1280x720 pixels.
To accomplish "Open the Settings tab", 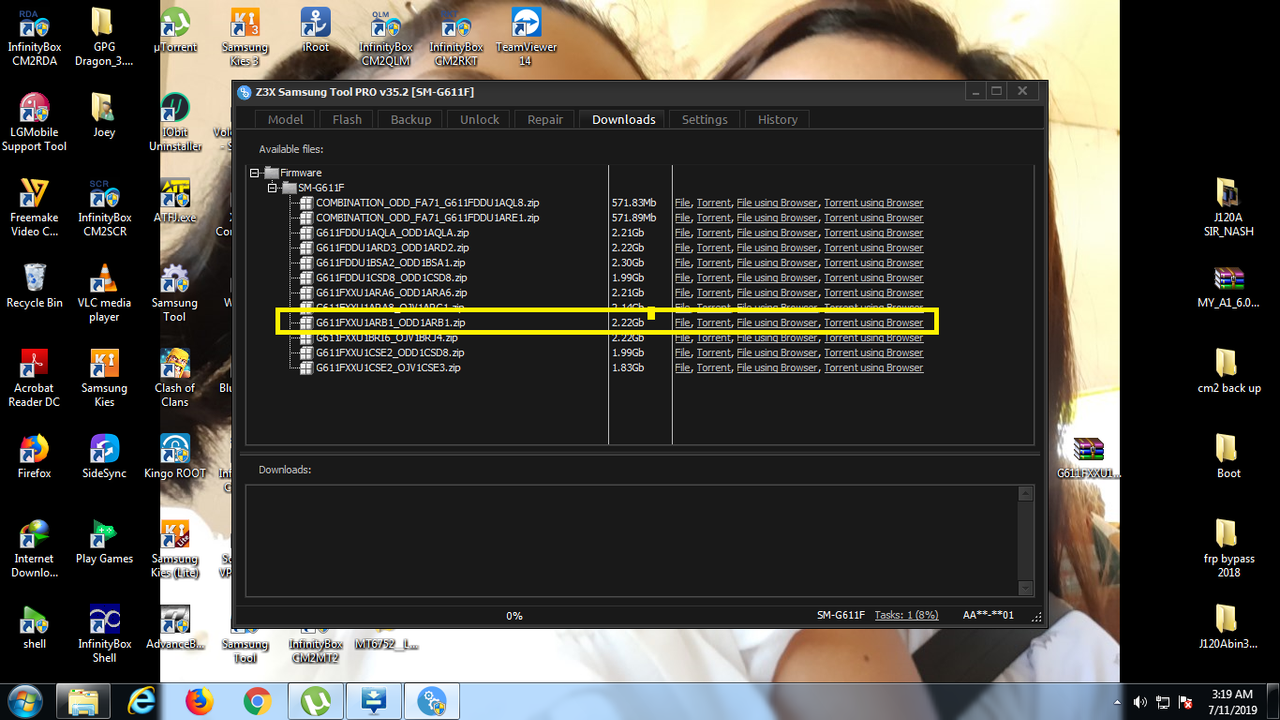I will 705,119.
